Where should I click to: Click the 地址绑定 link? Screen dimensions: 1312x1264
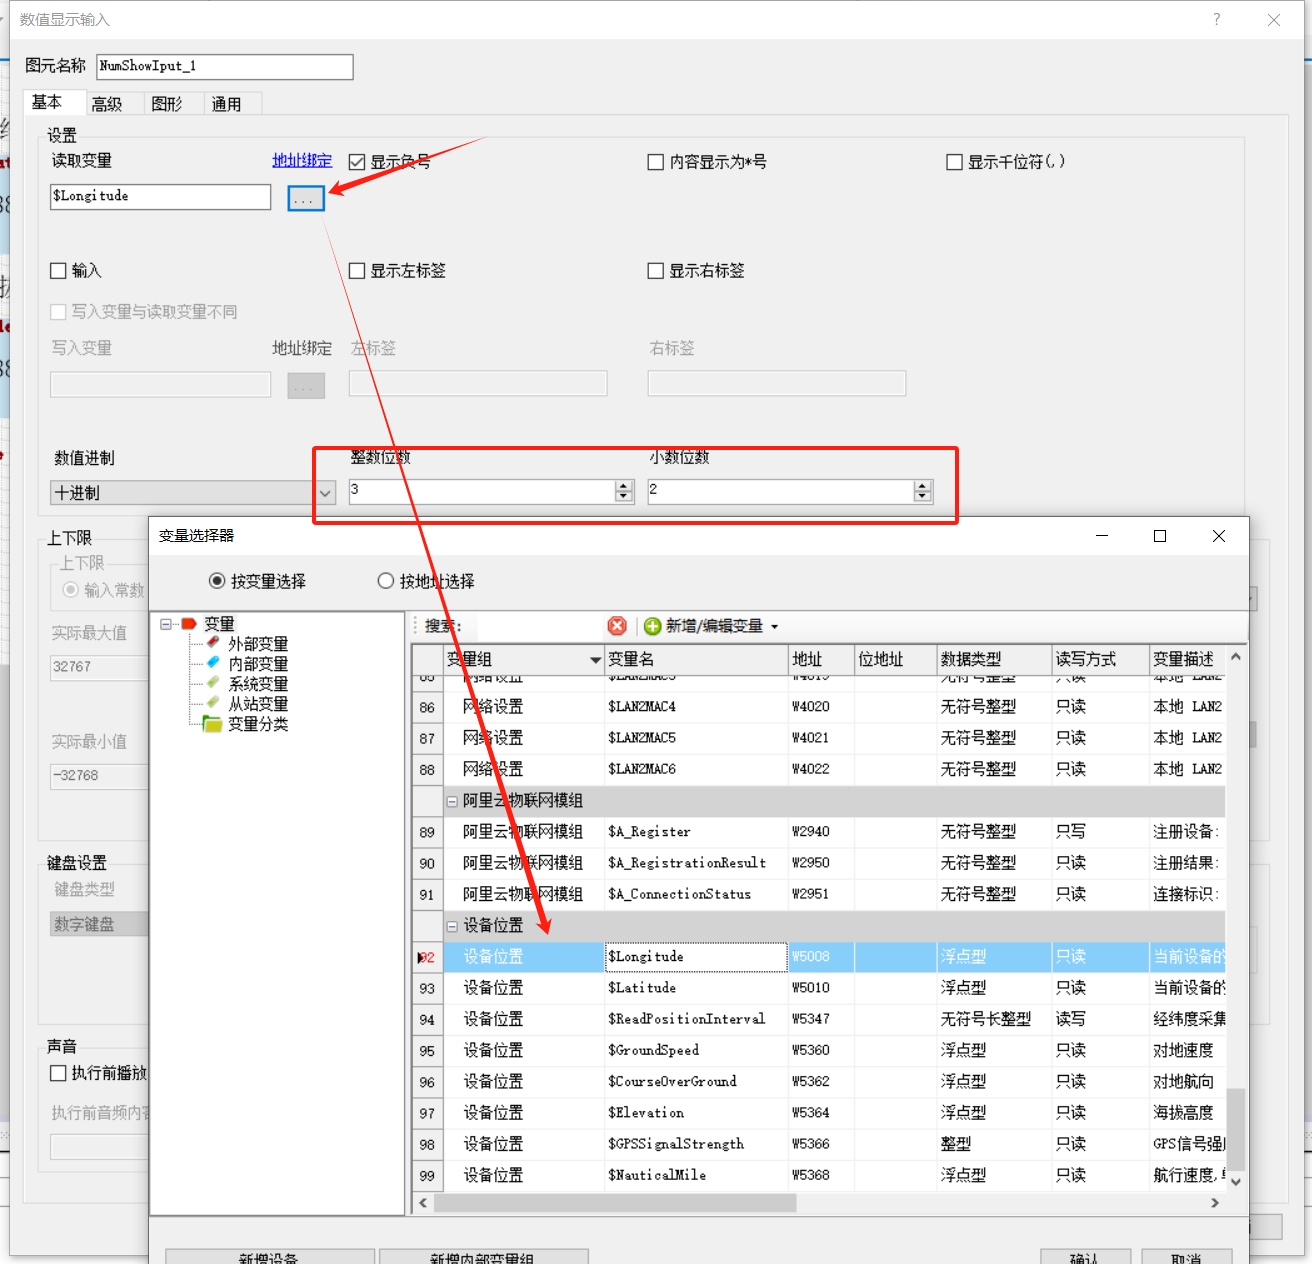(302, 160)
